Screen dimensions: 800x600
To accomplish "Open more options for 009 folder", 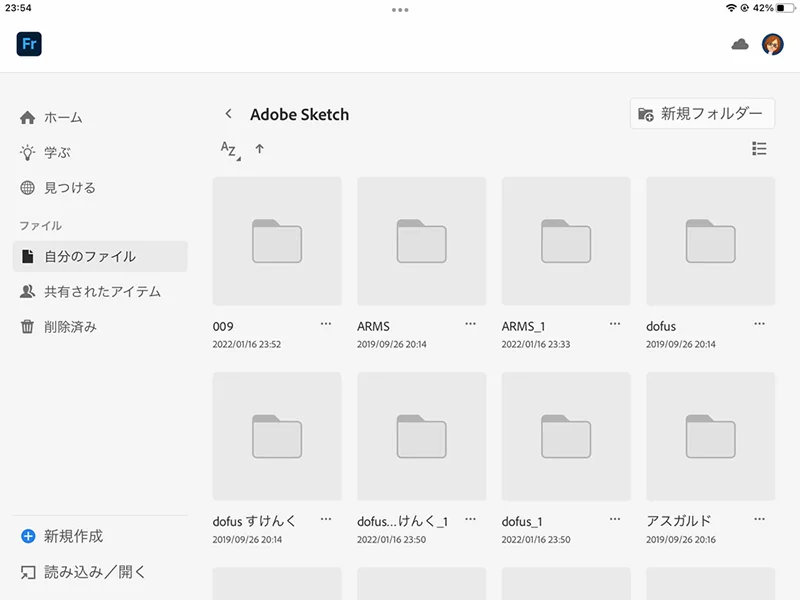I will (x=326, y=324).
